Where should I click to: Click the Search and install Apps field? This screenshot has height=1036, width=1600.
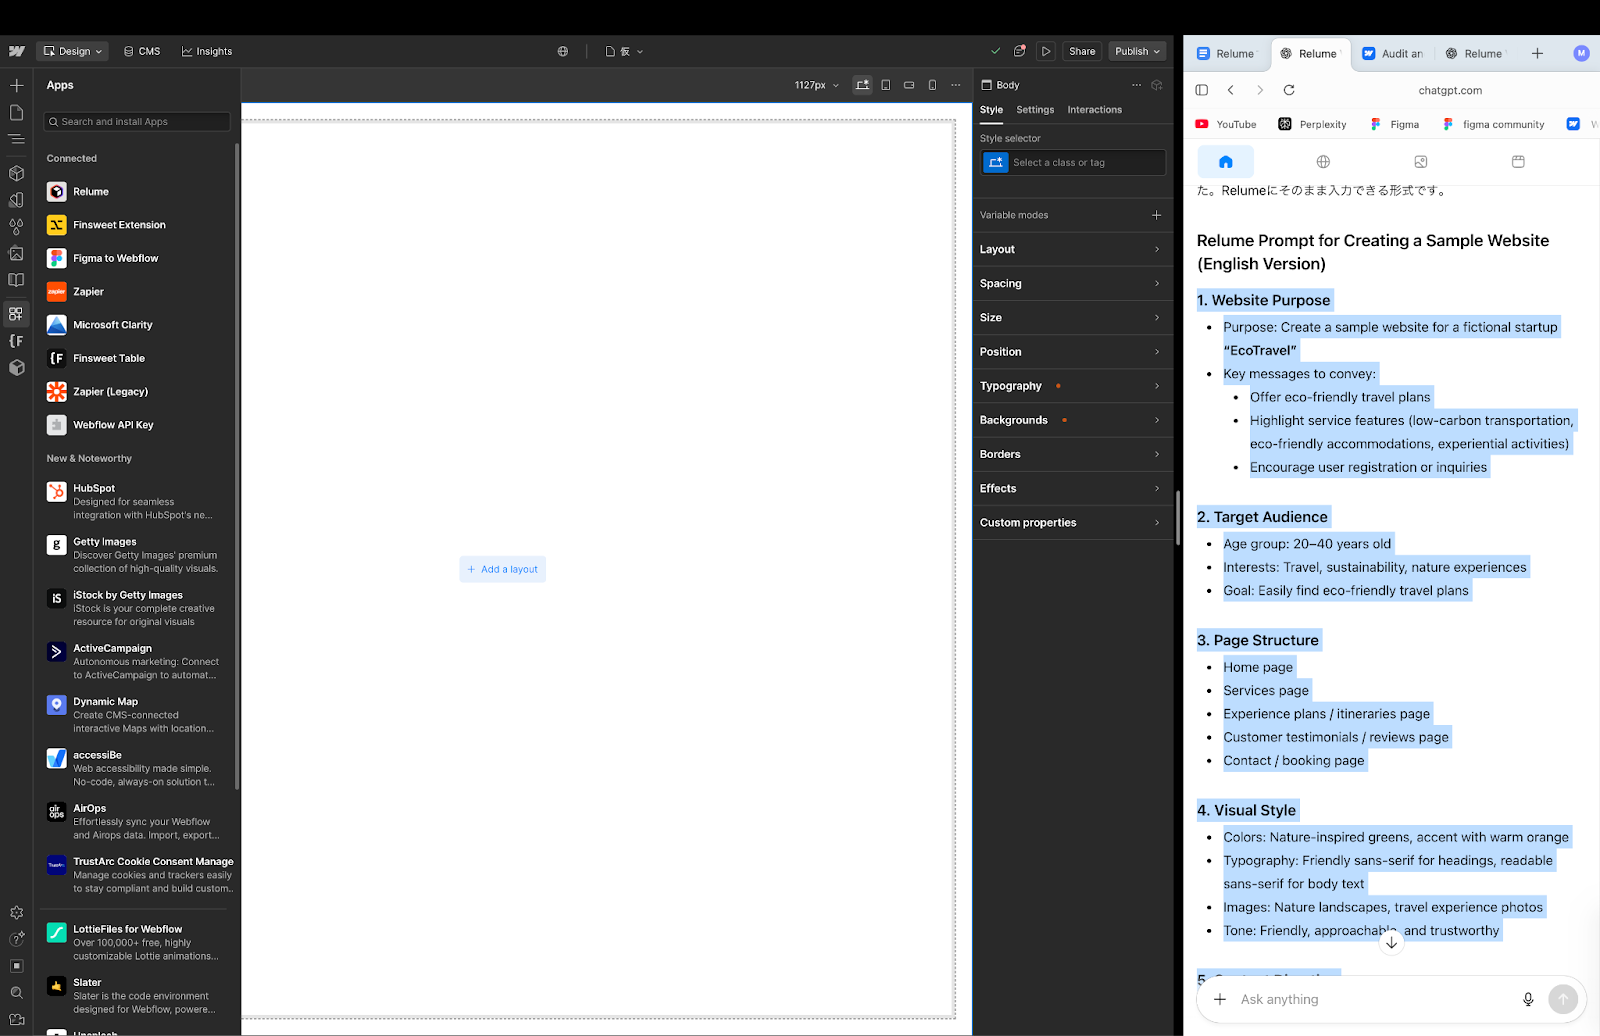pyautogui.click(x=137, y=122)
